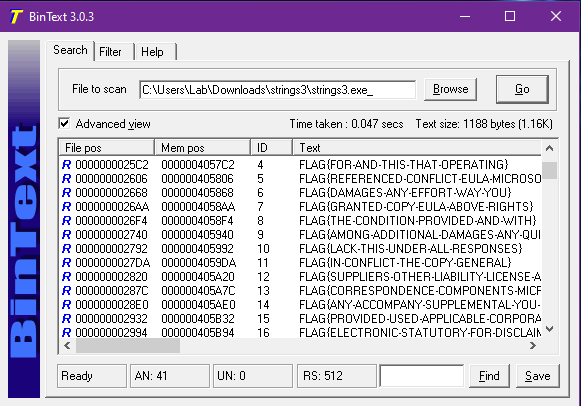Start the scan with Go button
Screen dimensions: 581x406
coord(522,89)
